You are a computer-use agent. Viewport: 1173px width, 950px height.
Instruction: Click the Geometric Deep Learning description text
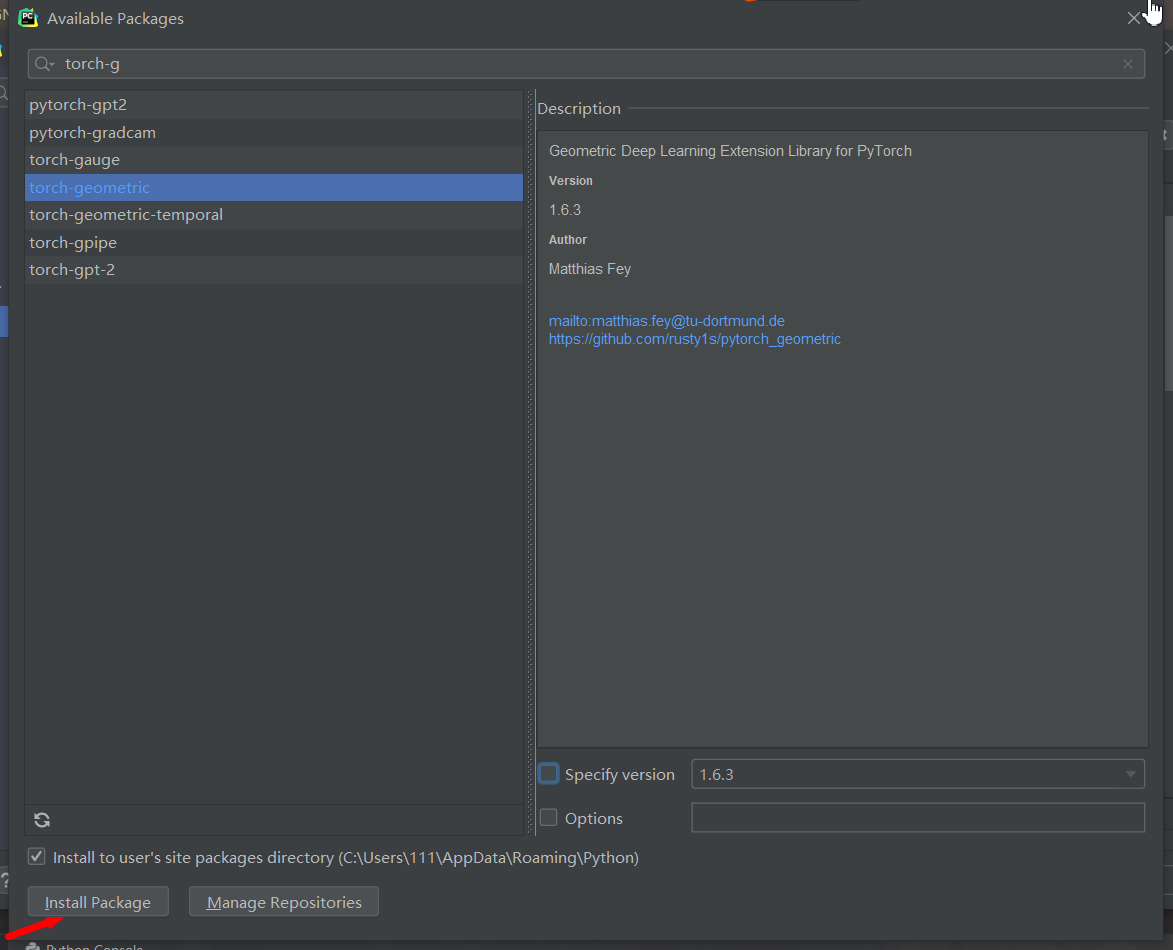[x=730, y=151]
